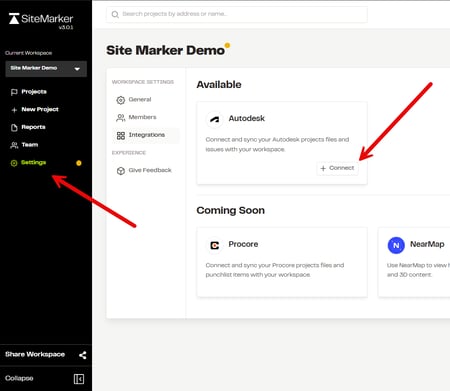
Task: Click the Give Feedback icon
Action: coord(121,171)
